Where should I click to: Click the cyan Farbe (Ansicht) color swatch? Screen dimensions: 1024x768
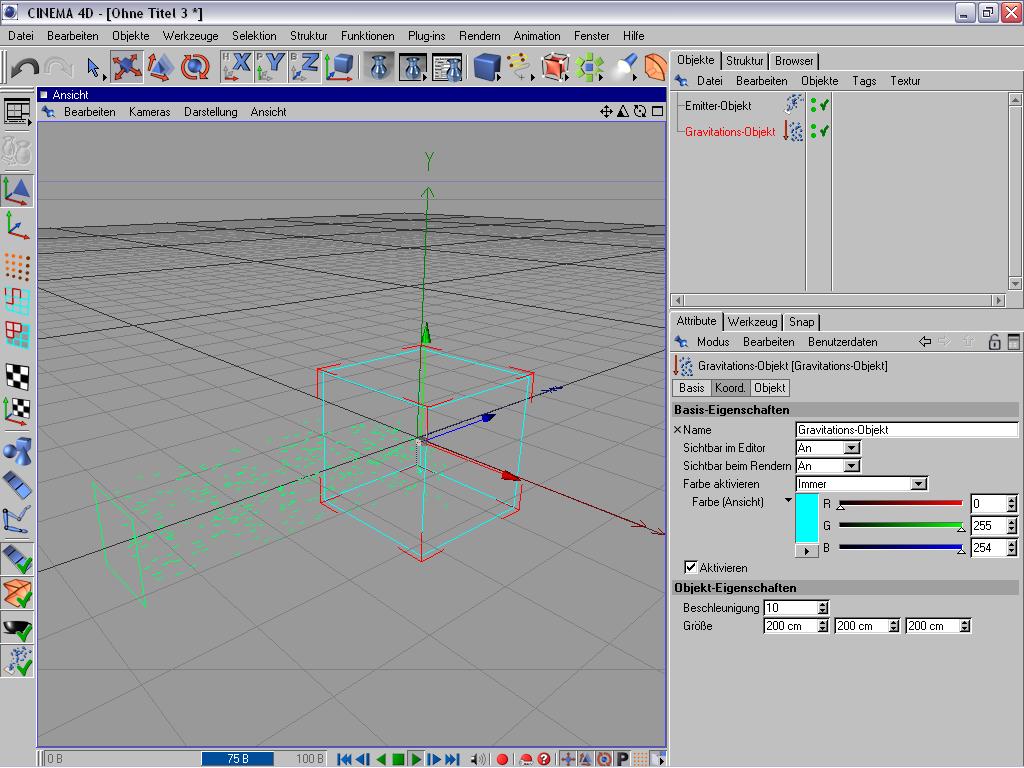(806, 518)
